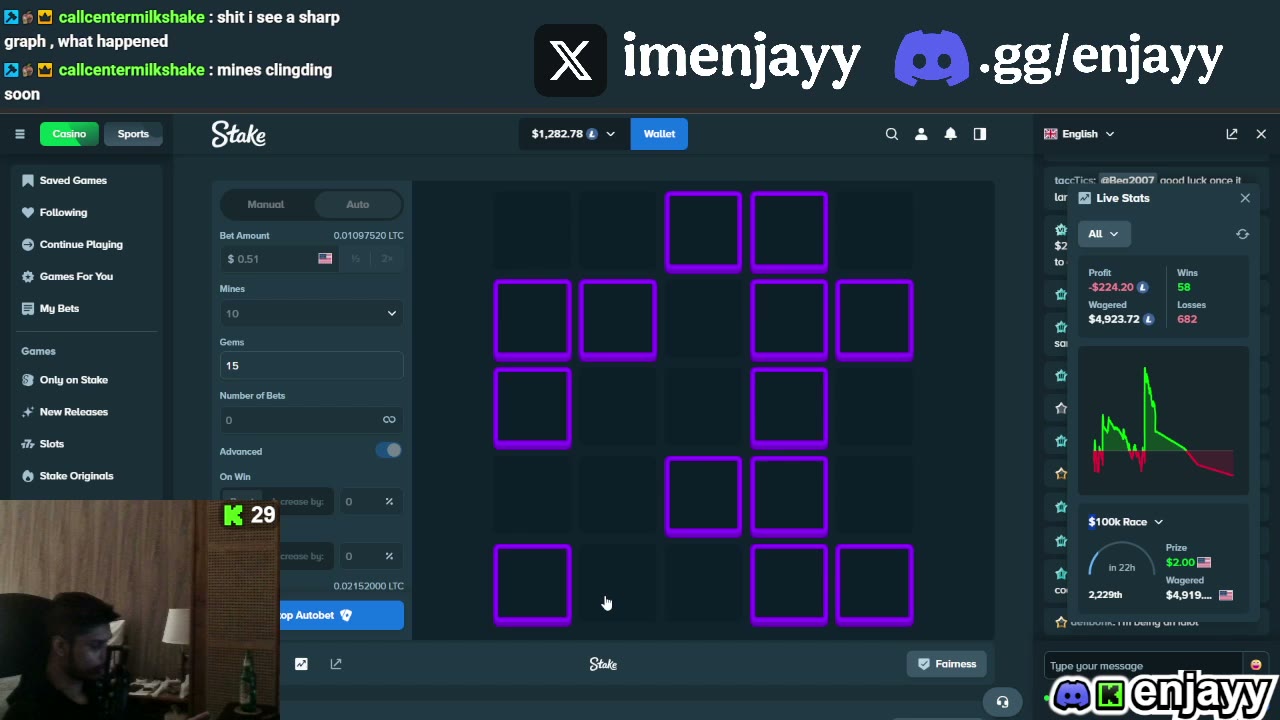Open the search magnifier icon

point(892,134)
